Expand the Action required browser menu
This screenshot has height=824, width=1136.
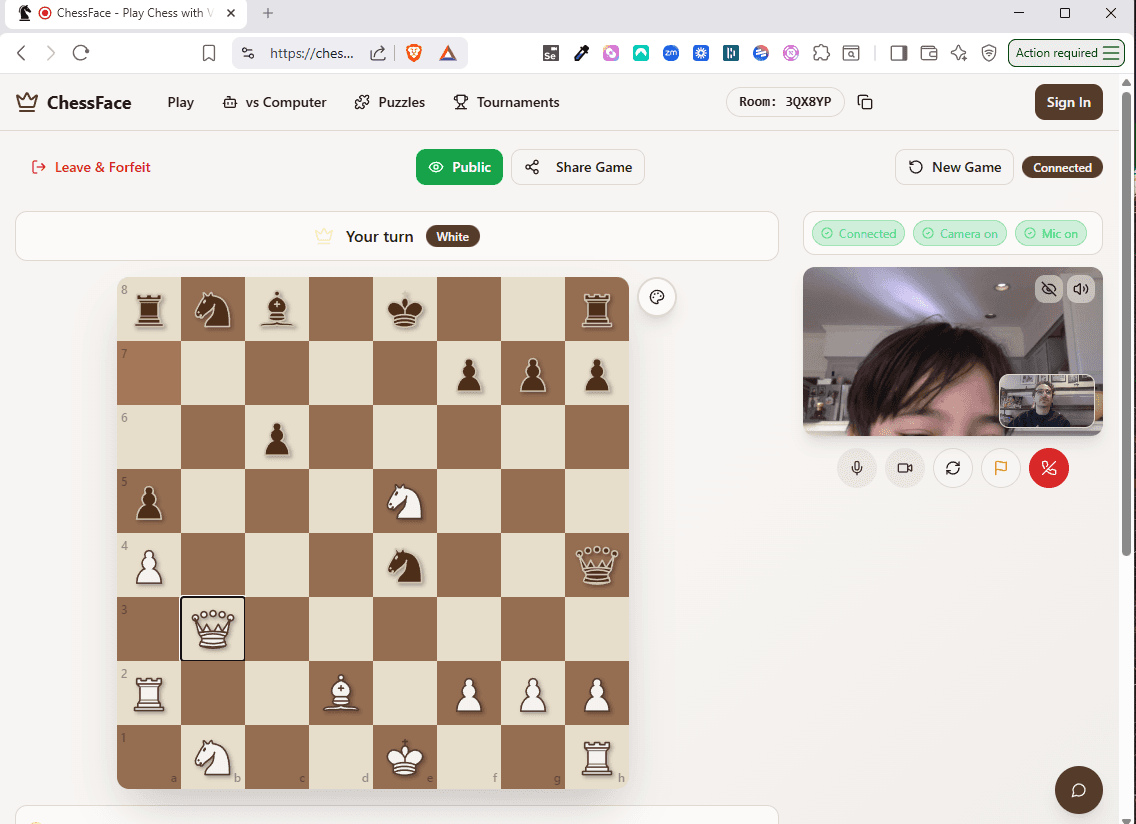1066,52
